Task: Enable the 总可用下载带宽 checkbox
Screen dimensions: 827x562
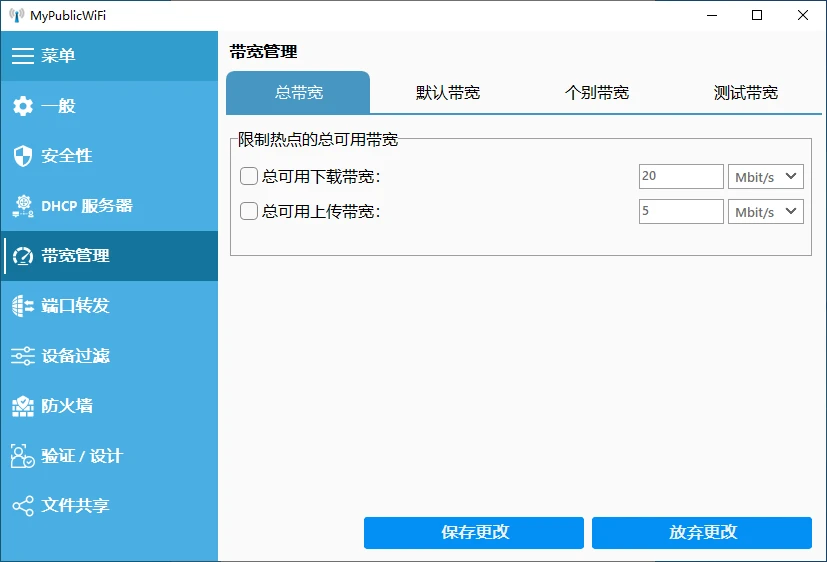Action: (x=250, y=177)
